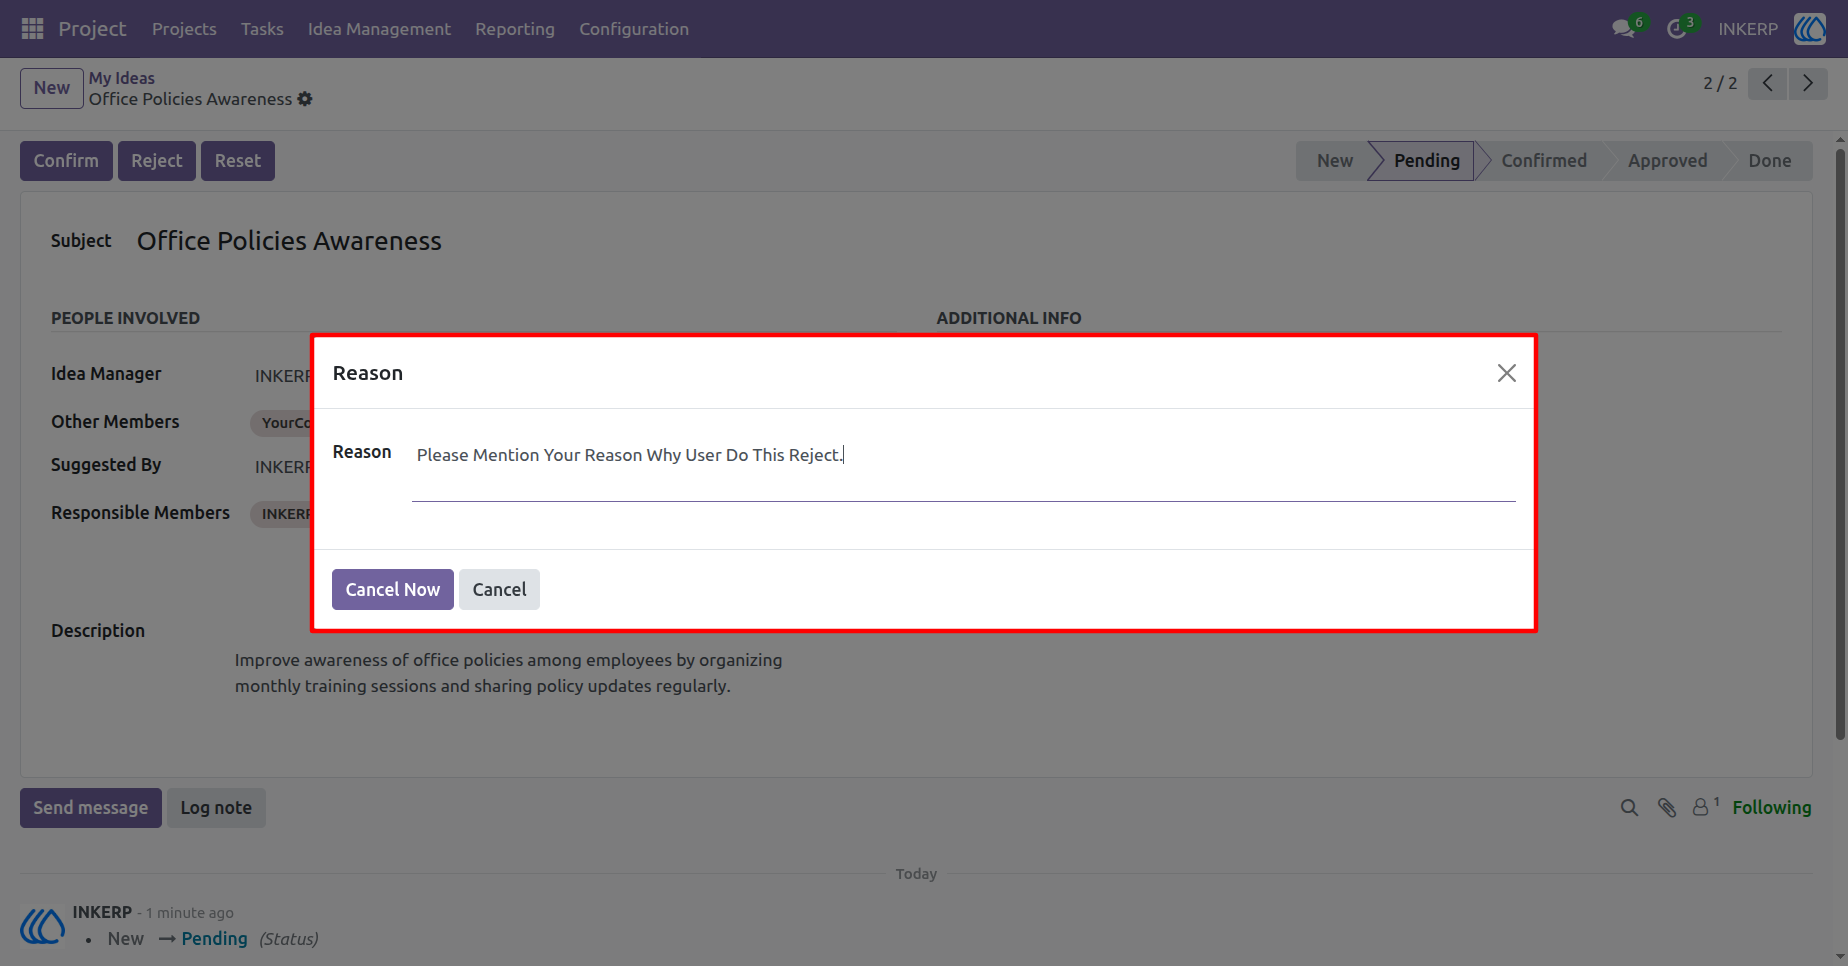Open the Configuration menu
This screenshot has height=966, width=1848.
point(634,29)
